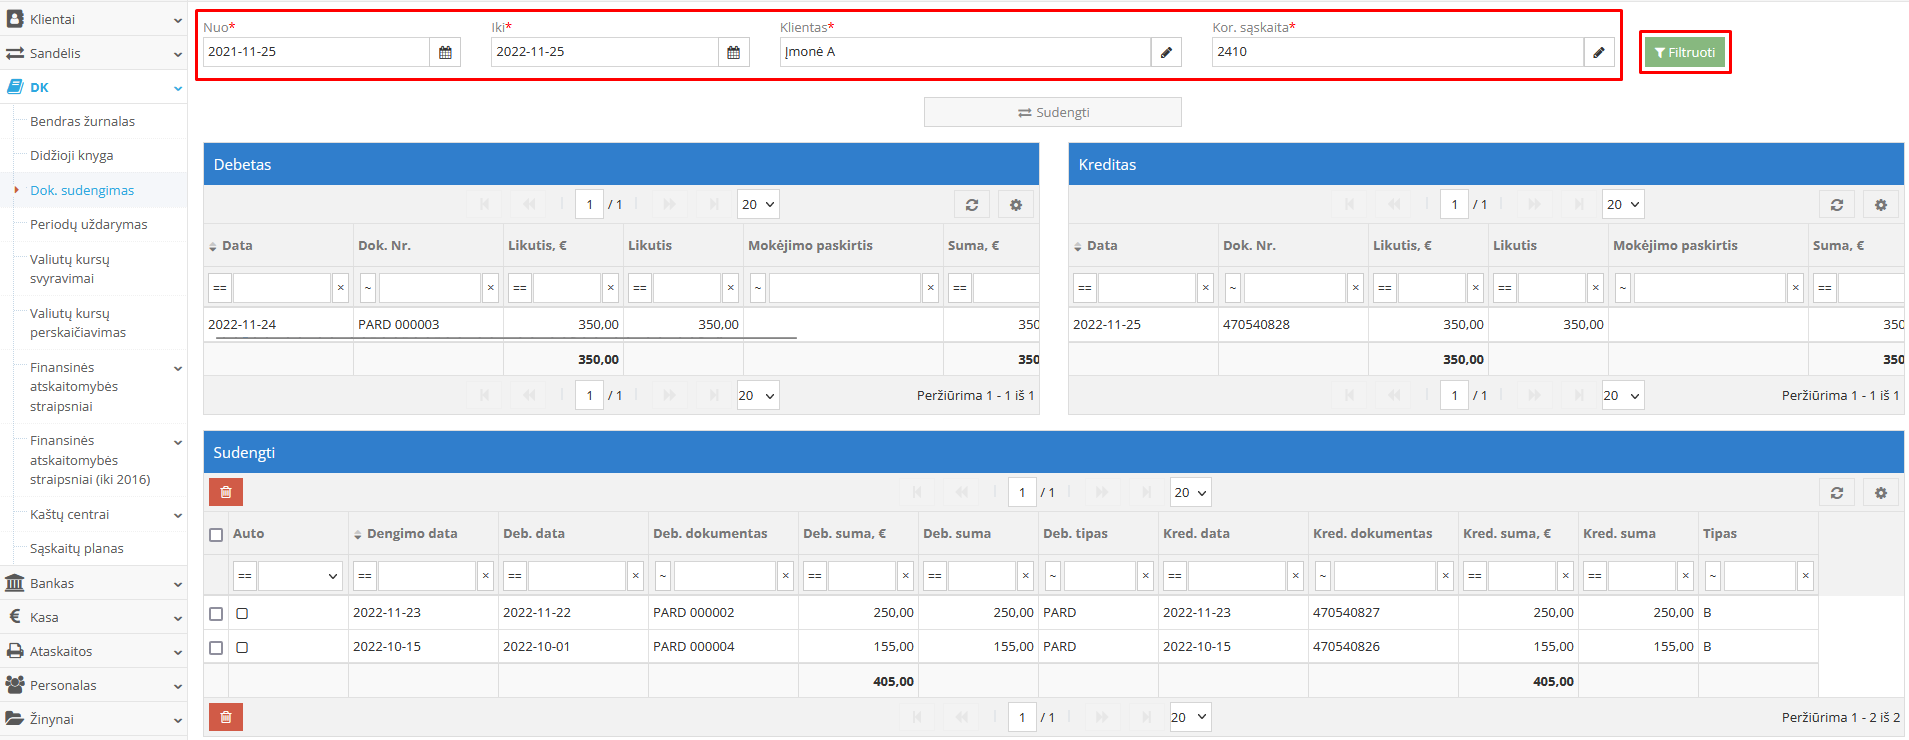Select the row checkbox for PARD 000002
This screenshot has width=1909, height=740.
[216, 614]
